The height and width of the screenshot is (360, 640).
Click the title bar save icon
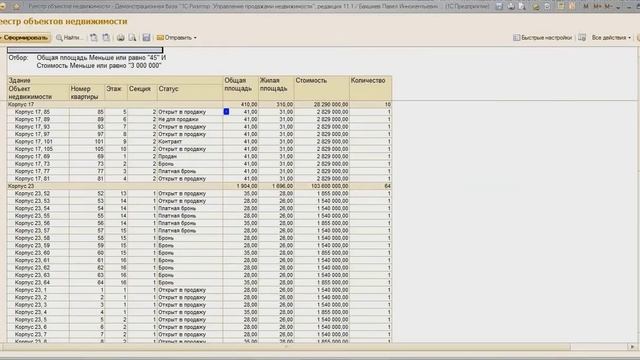click(499, 6)
